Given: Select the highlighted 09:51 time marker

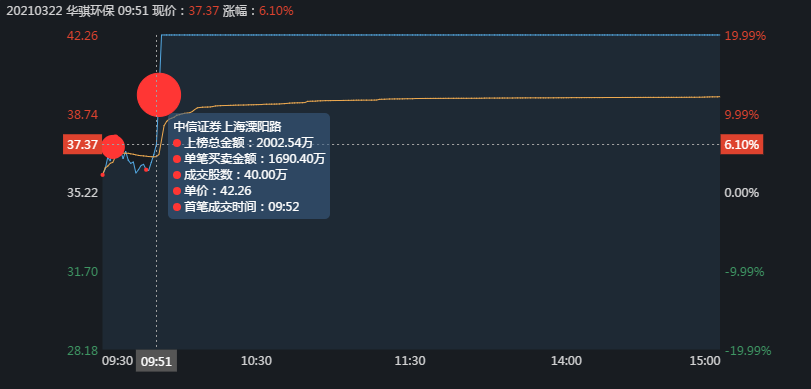Looking at the screenshot, I should click(156, 361).
